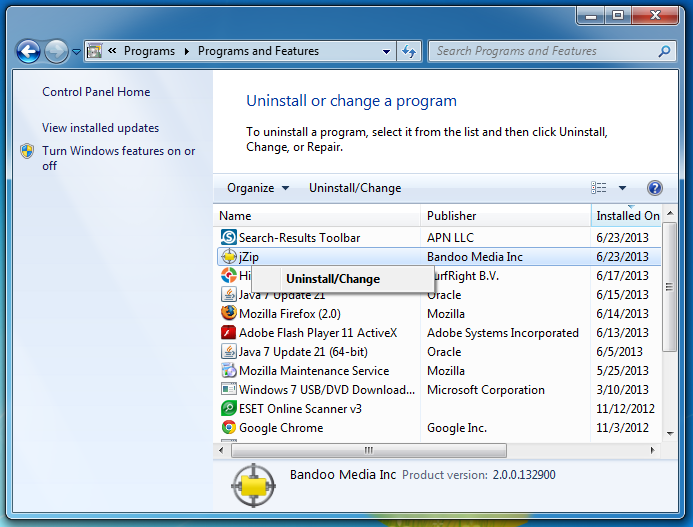Select Mozilla Maintenance Service entry
Screen dimensions: 693x527
click(314, 371)
